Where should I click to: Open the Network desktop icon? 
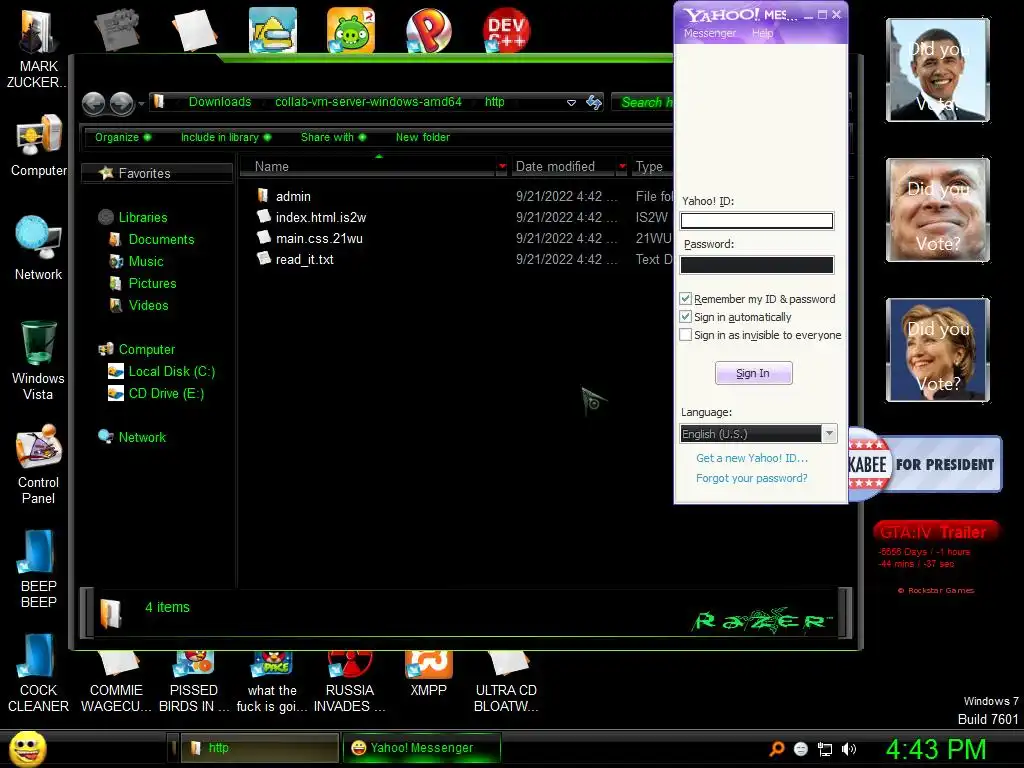point(38,249)
